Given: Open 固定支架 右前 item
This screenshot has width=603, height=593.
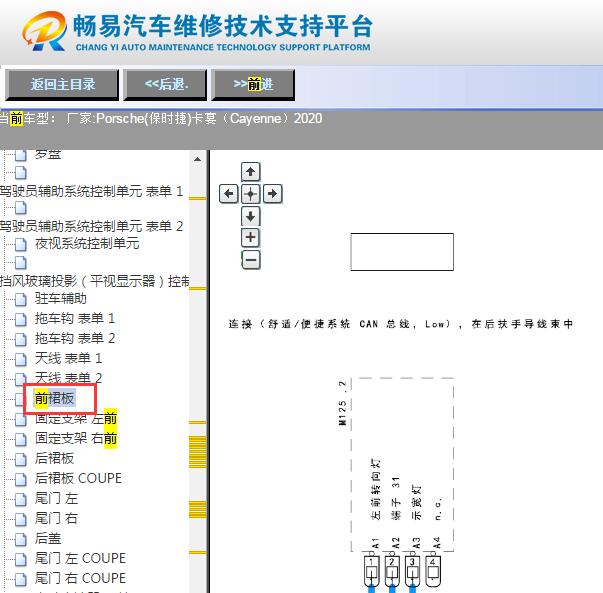Looking at the screenshot, I should pyautogui.click(x=75, y=438).
